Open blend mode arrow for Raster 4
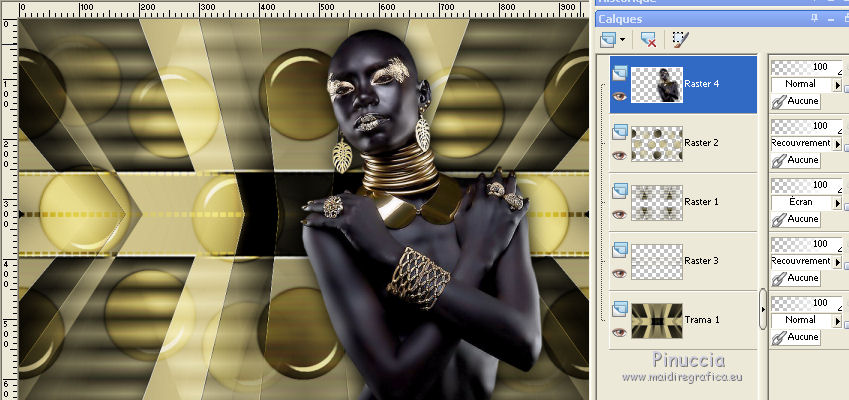Viewport: 849px width, 400px height. click(837, 85)
